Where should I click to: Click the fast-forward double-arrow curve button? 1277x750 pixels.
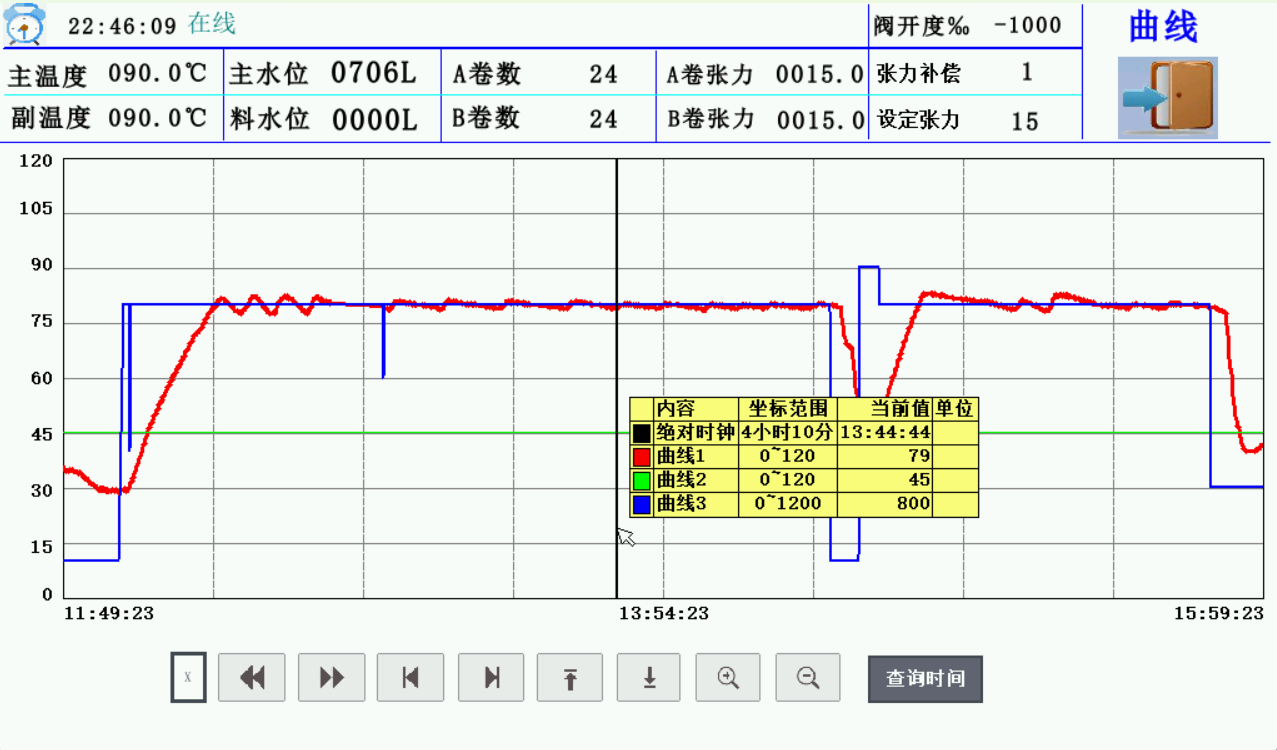[x=331, y=678]
